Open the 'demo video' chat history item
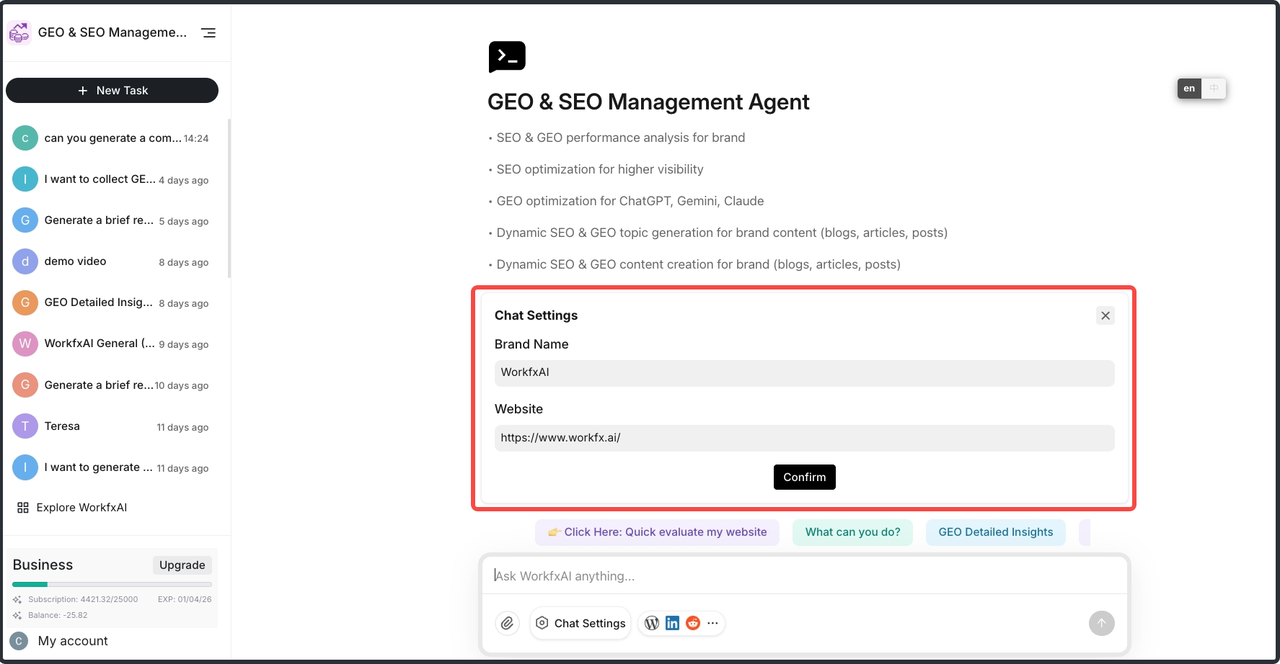The image size is (1280, 664). 75,261
